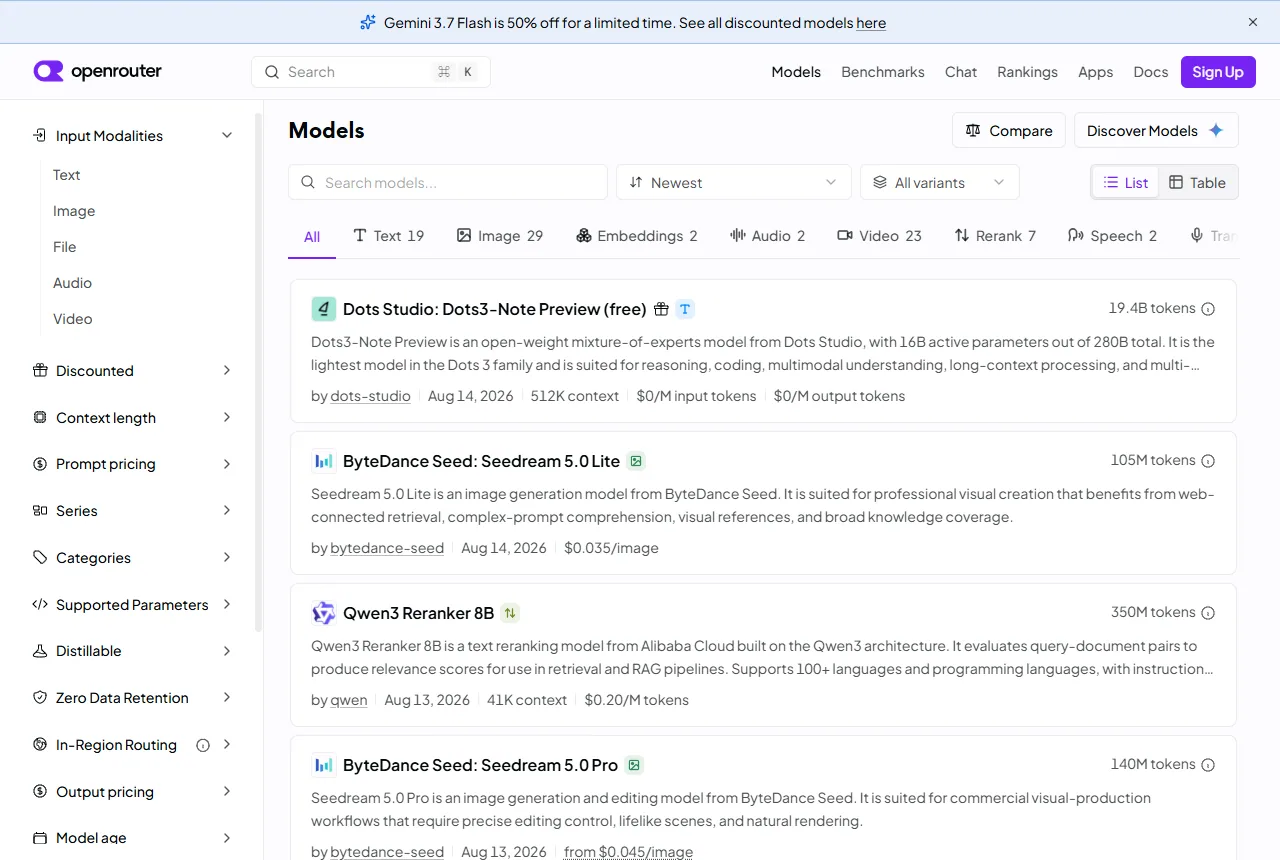
Task: Expand the In-Region Routing chevron
Action: click(x=227, y=744)
